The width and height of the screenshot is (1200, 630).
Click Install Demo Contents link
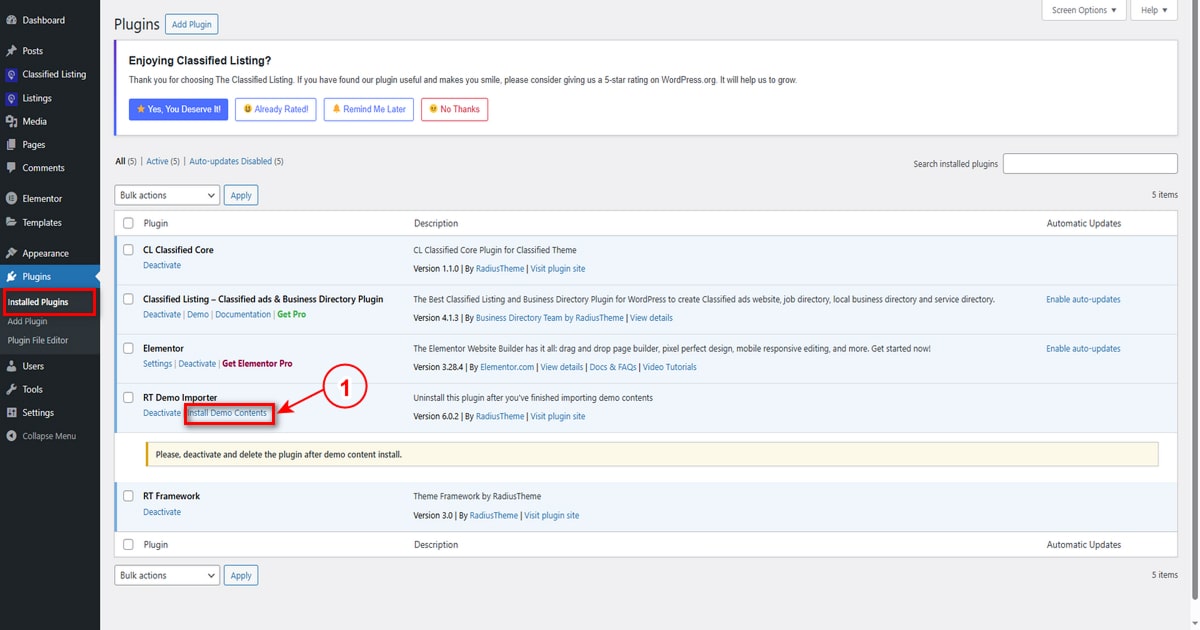click(228, 413)
